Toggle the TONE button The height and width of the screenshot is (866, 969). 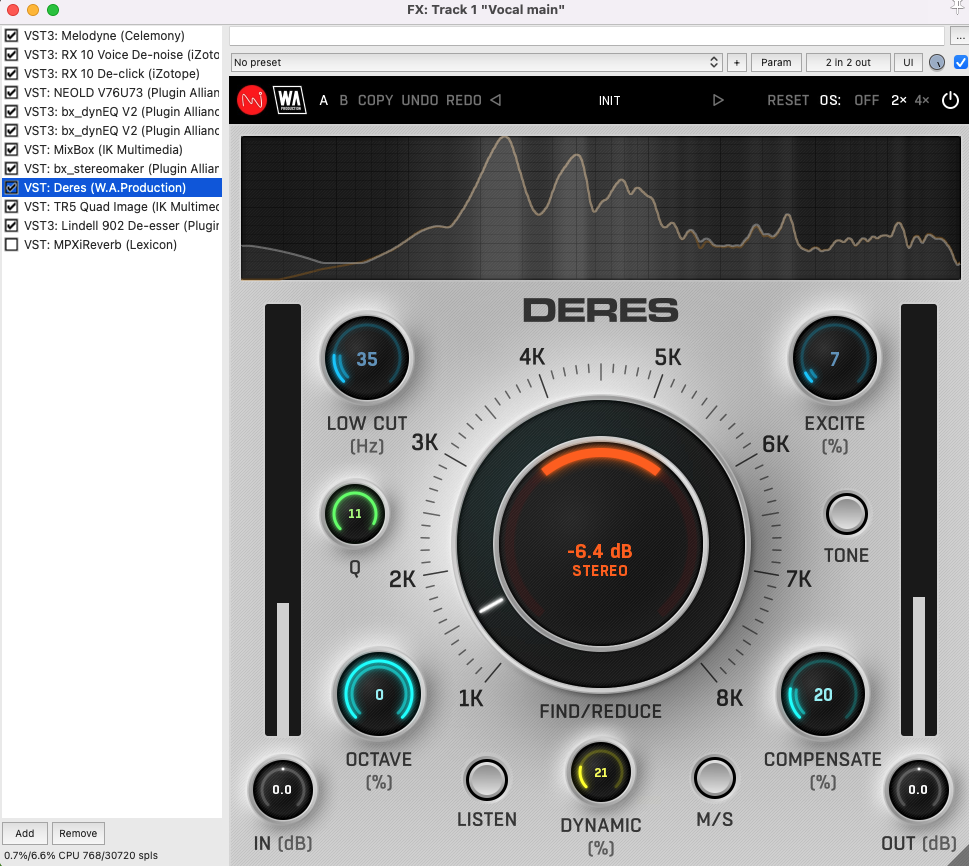click(x=846, y=514)
